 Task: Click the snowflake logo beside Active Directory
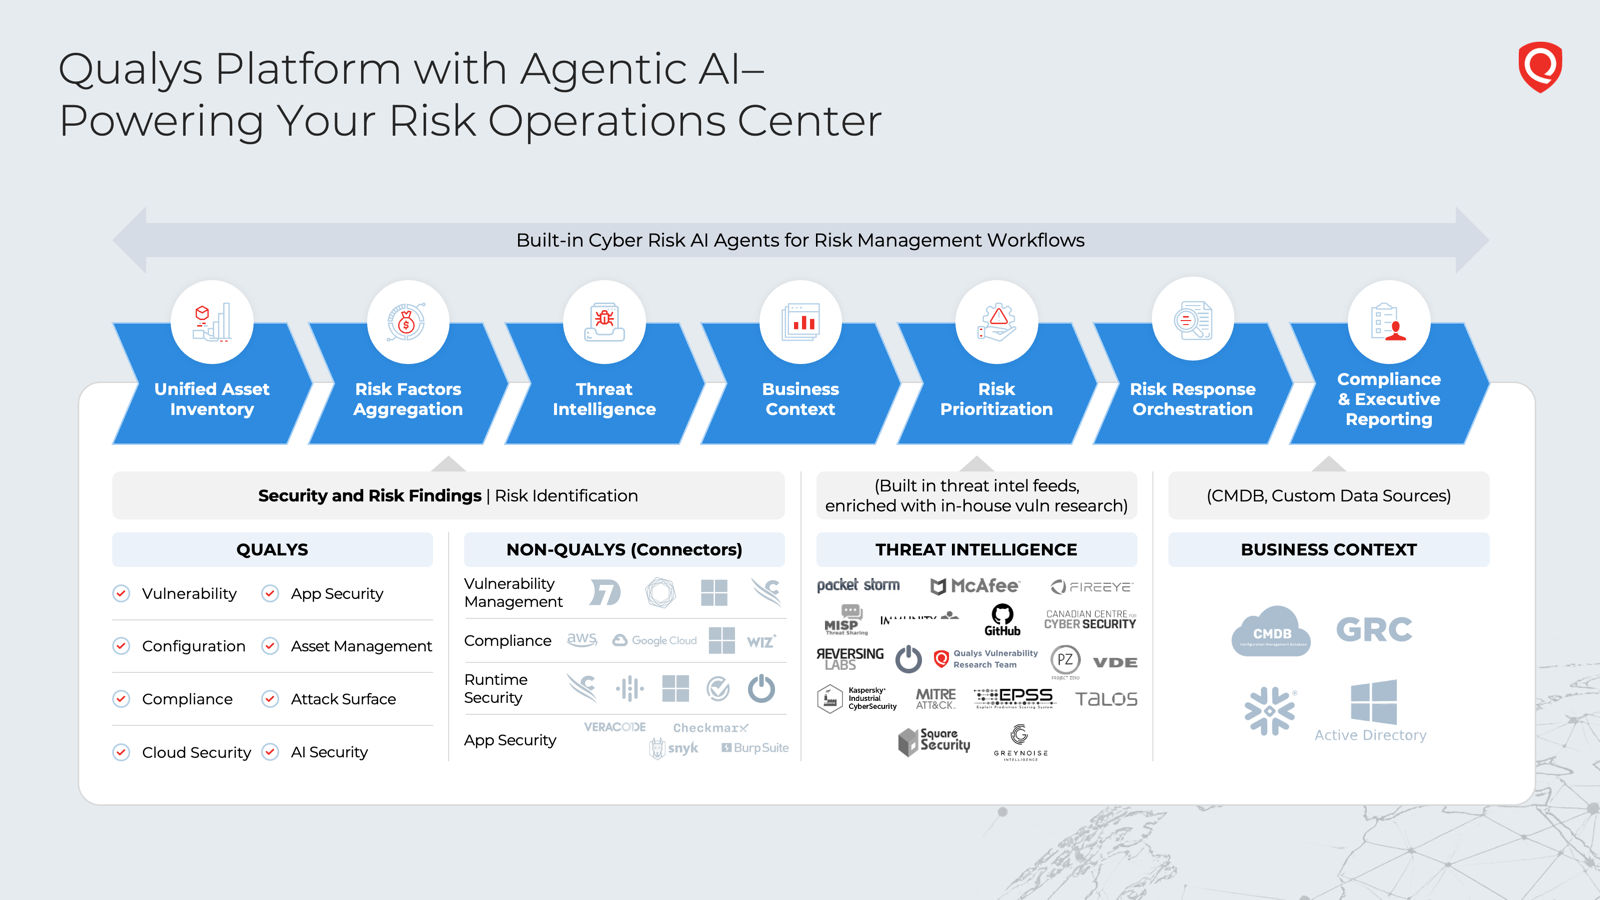[x=1270, y=711]
